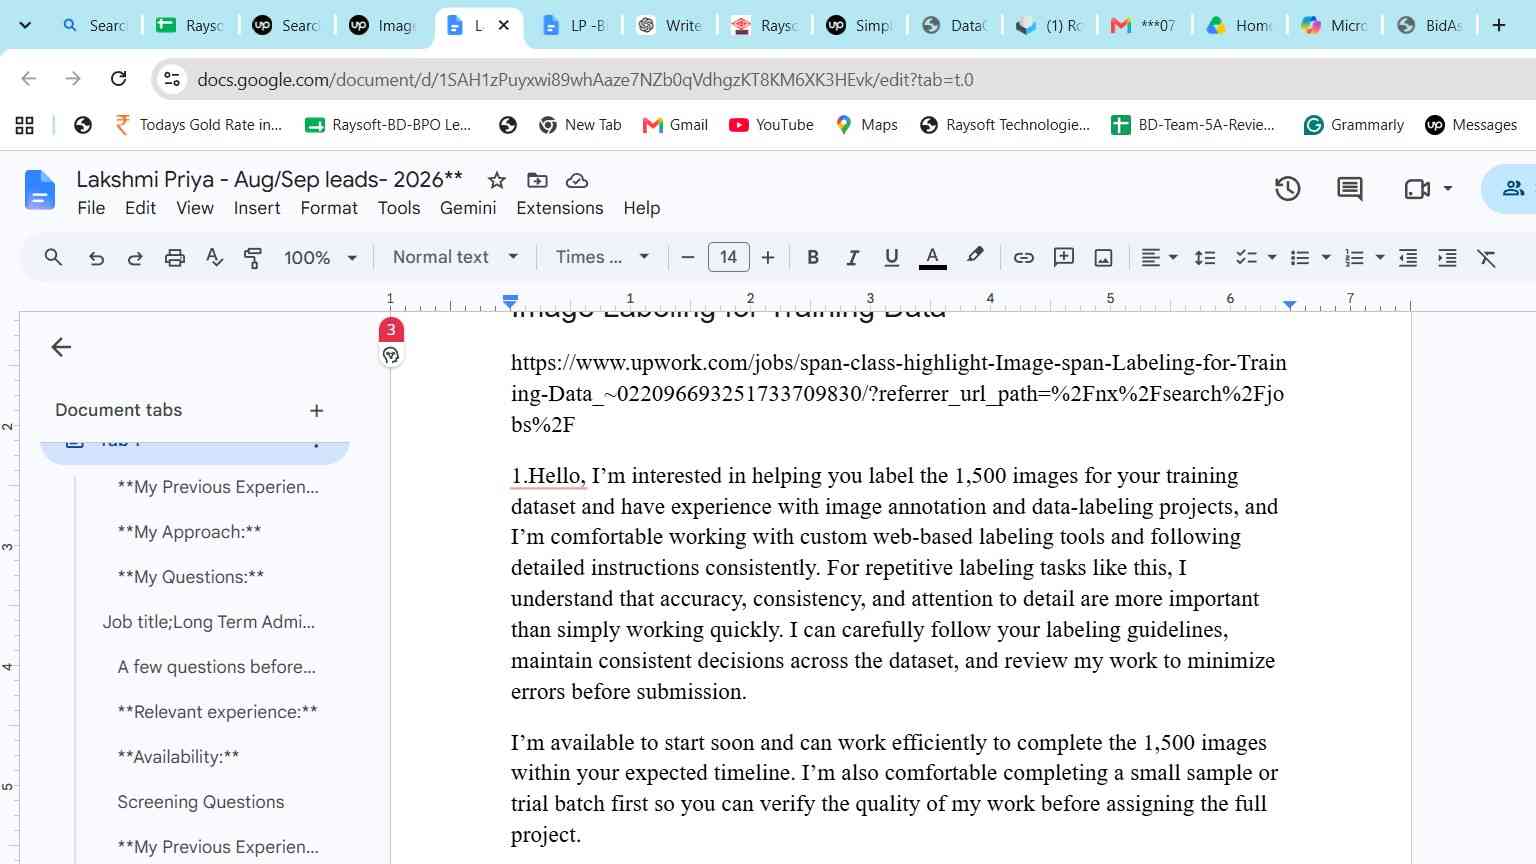The image size is (1536, 864).
Task: Open version history clock icon
Action: pos(1287,189)
